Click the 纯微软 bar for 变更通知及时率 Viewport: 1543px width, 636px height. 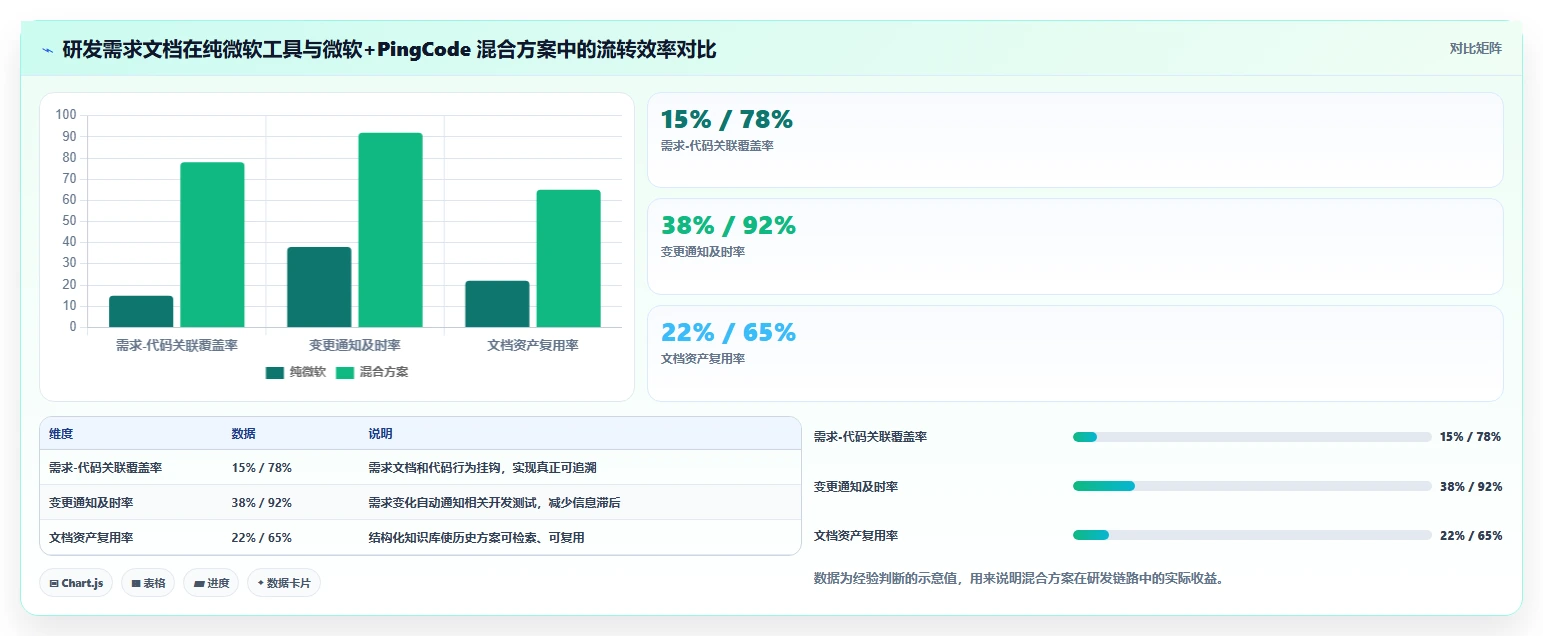pyautogui.click(x=319, y=287)
